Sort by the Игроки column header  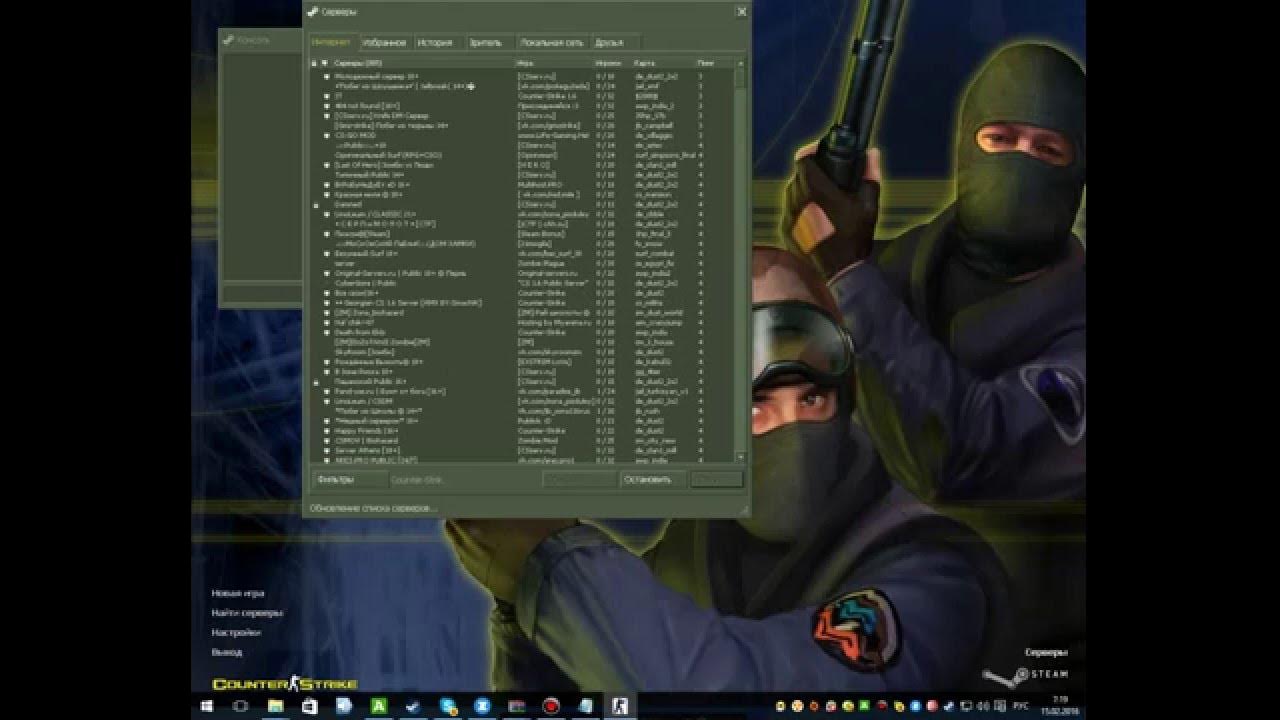click(613, 63)
